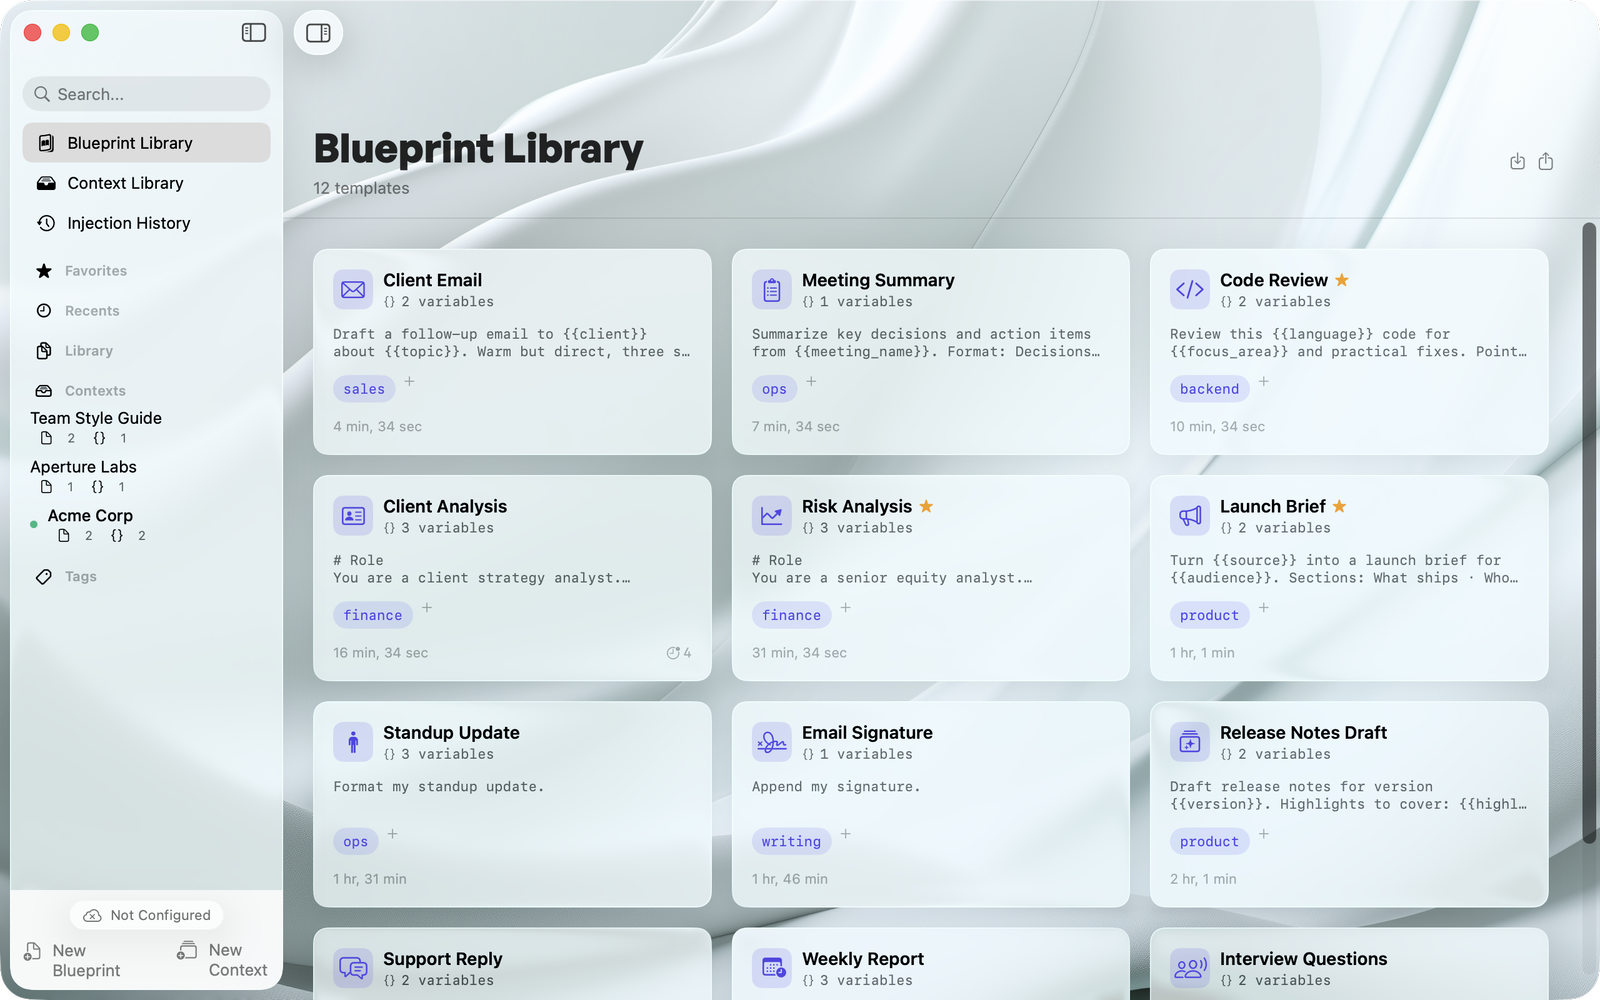Click the Release Notes Draft icon
Viewport: 1600px width, 1000px height.
(x=1190, y=742)
